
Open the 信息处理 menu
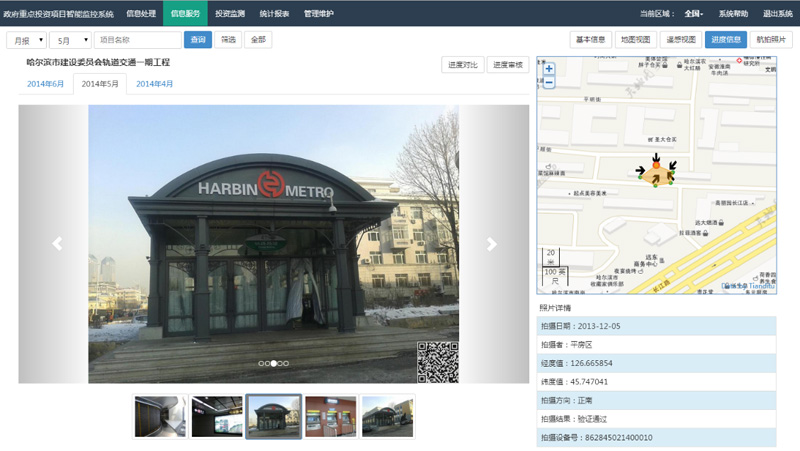(x=141, y=14)
